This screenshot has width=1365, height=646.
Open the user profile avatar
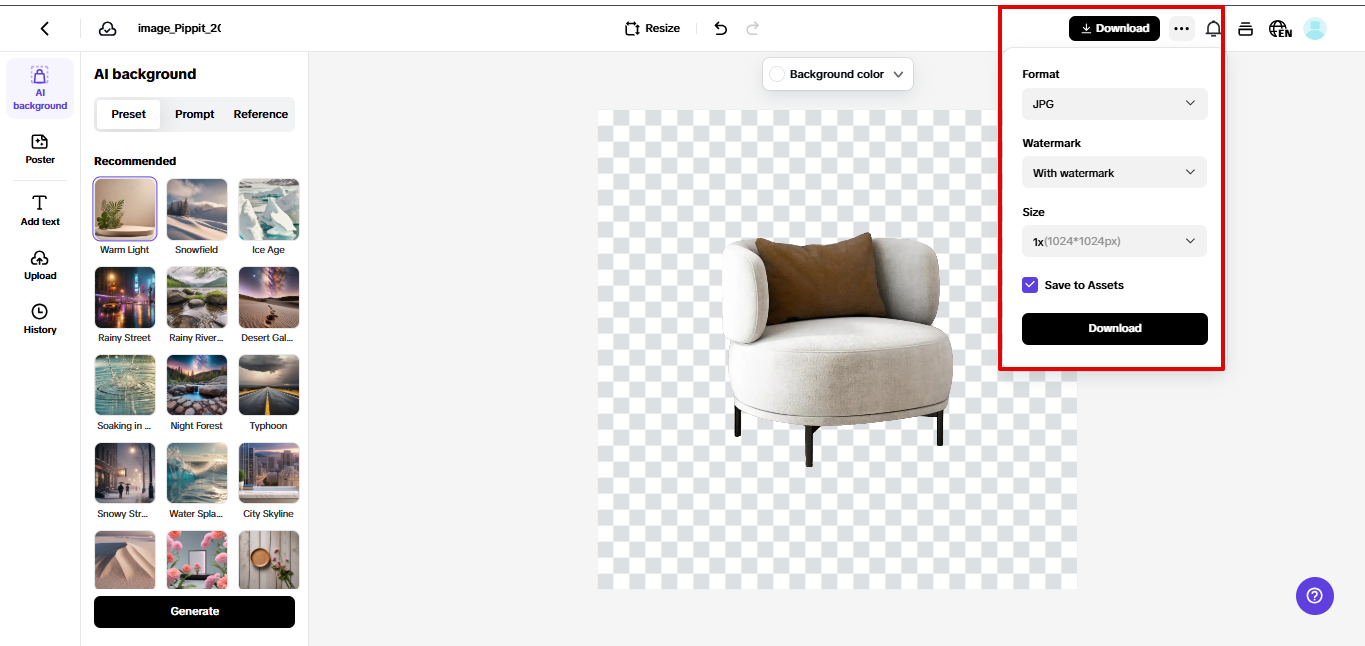(x=1315, y=29)
